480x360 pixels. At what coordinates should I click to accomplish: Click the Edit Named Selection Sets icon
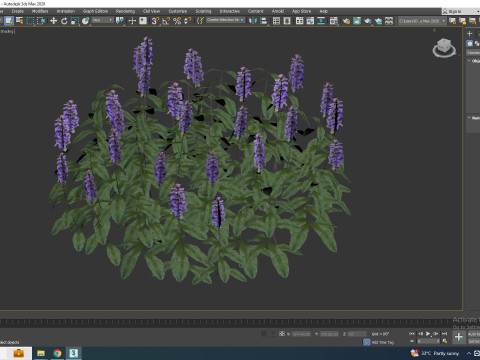pyautogui.click(x=200, y=21)
